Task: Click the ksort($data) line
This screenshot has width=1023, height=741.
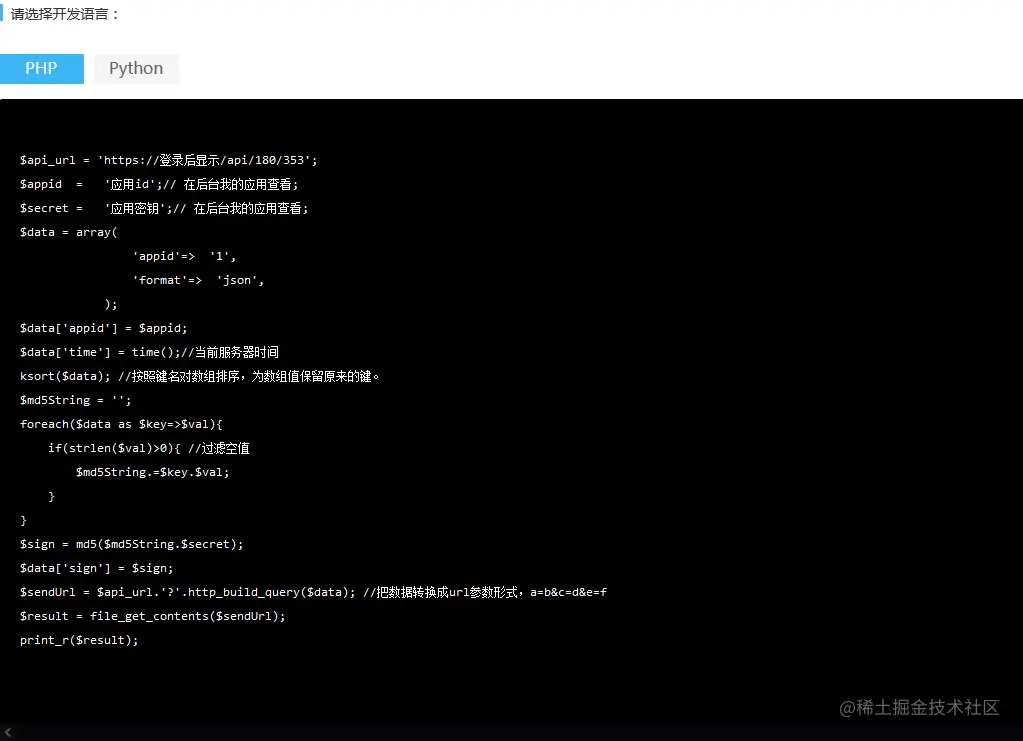Action: [200, 376]
